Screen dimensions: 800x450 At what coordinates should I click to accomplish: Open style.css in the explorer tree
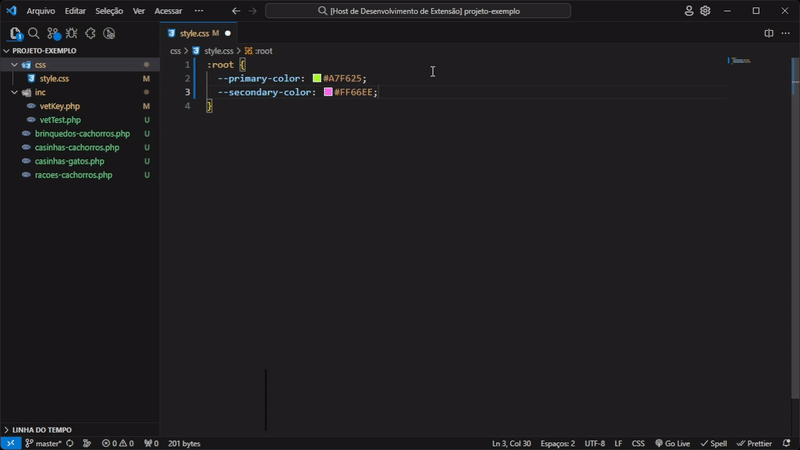[54, 79]
